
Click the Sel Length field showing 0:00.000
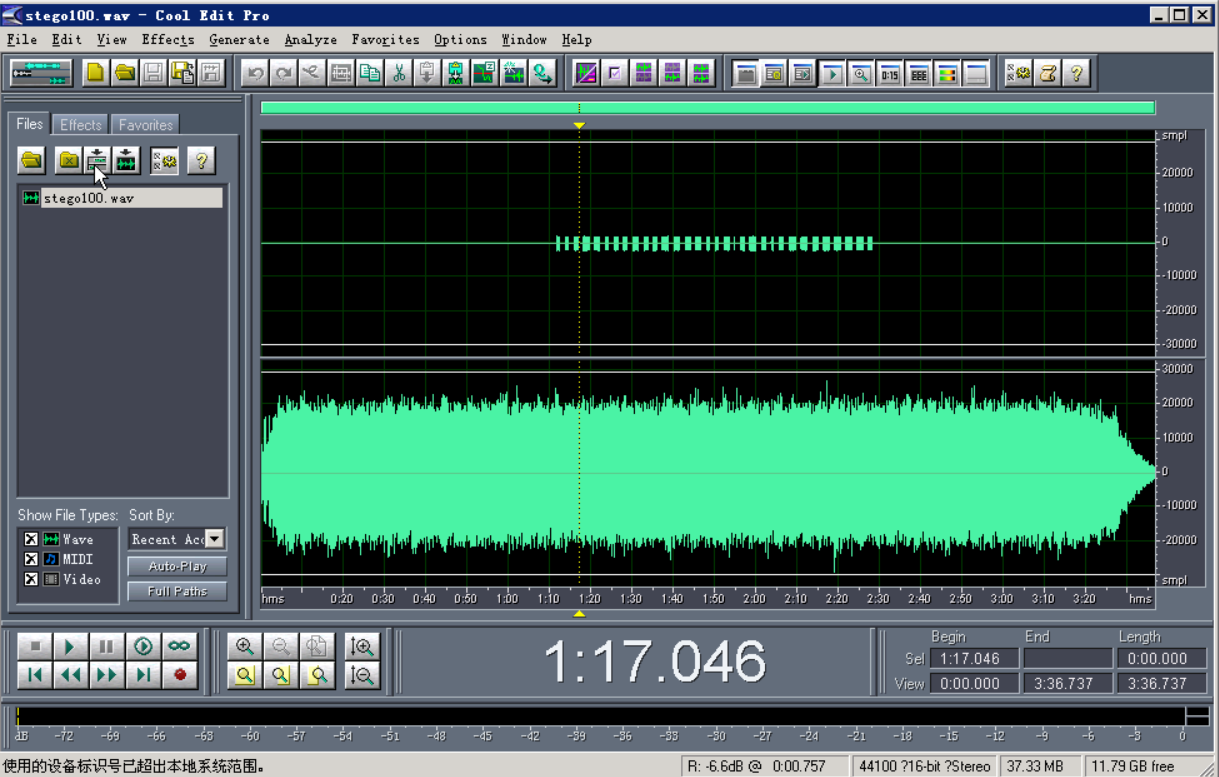coord(1161,658)
